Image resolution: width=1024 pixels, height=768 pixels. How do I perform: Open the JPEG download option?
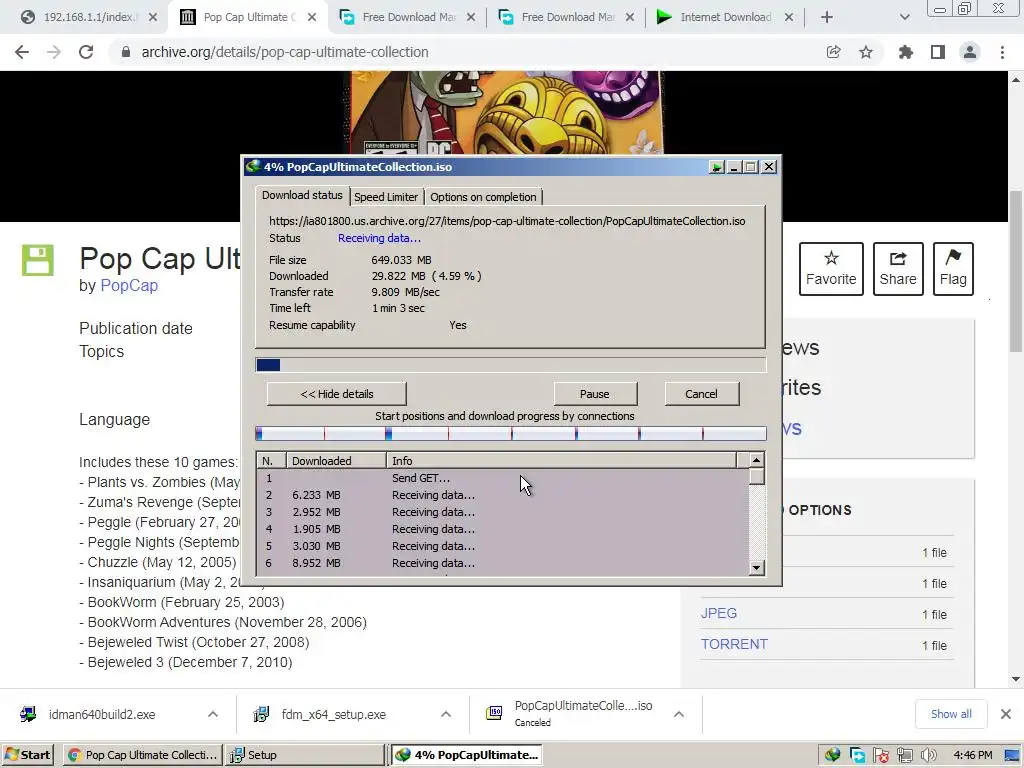pyautogui.click(x=718, y=613)
